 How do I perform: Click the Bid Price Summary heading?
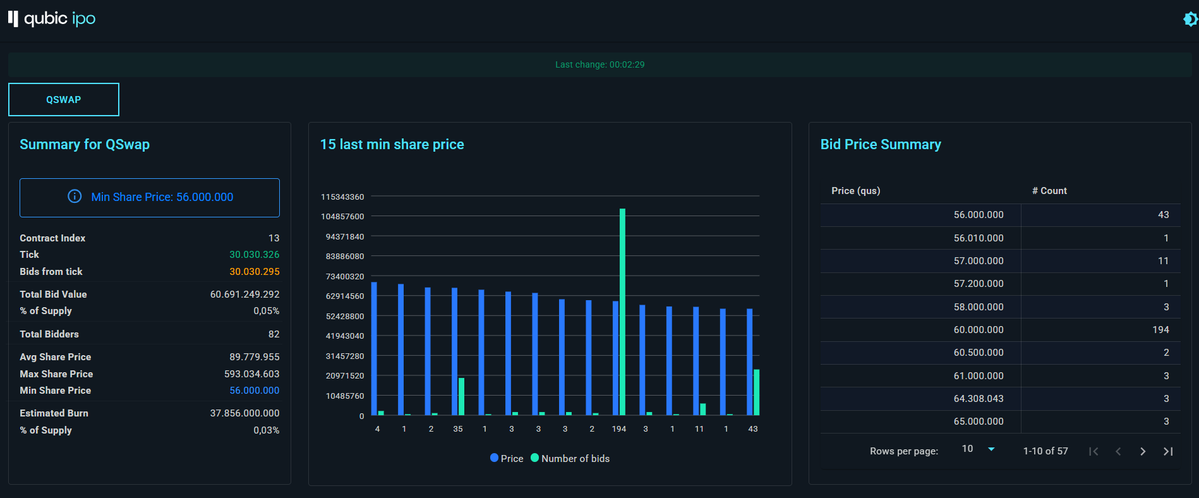pyautogui.click(x=880, y=145)
